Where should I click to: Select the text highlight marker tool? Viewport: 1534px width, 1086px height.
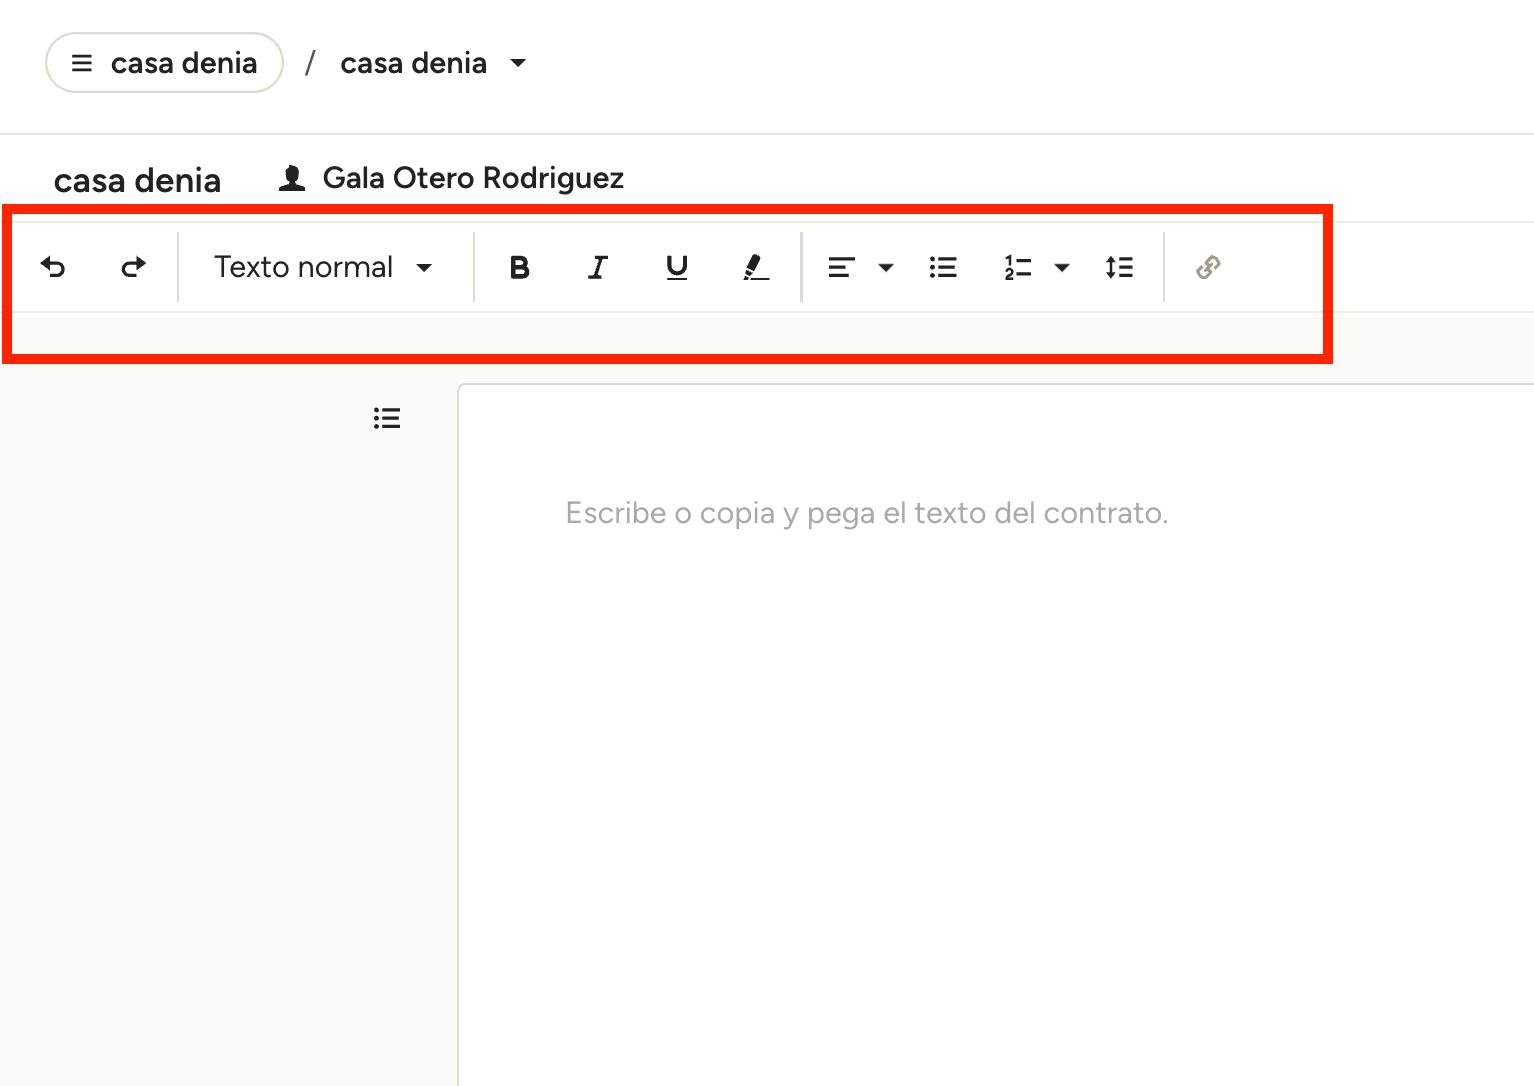pos(756,267)
